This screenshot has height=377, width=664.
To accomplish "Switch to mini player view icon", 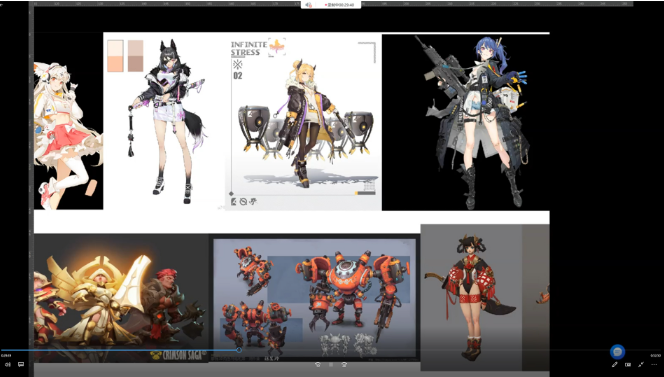I will pos(628,364).
